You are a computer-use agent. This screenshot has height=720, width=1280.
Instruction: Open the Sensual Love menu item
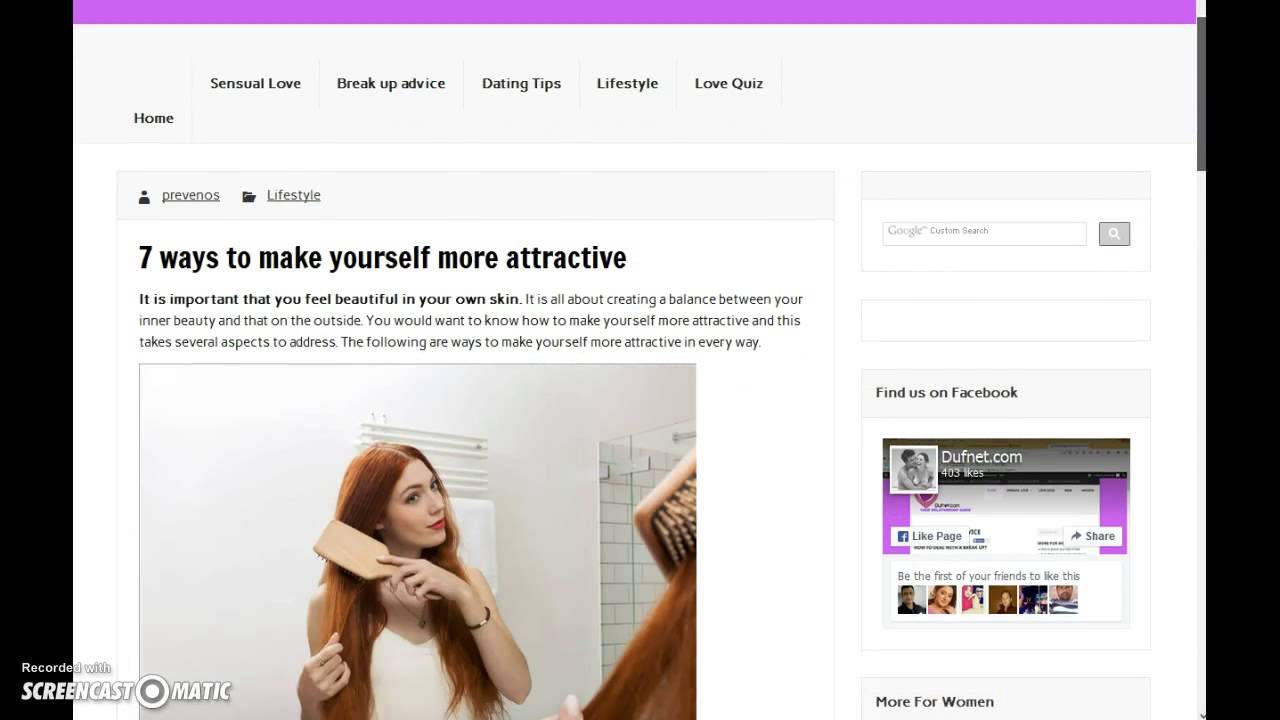pos(255,83)
